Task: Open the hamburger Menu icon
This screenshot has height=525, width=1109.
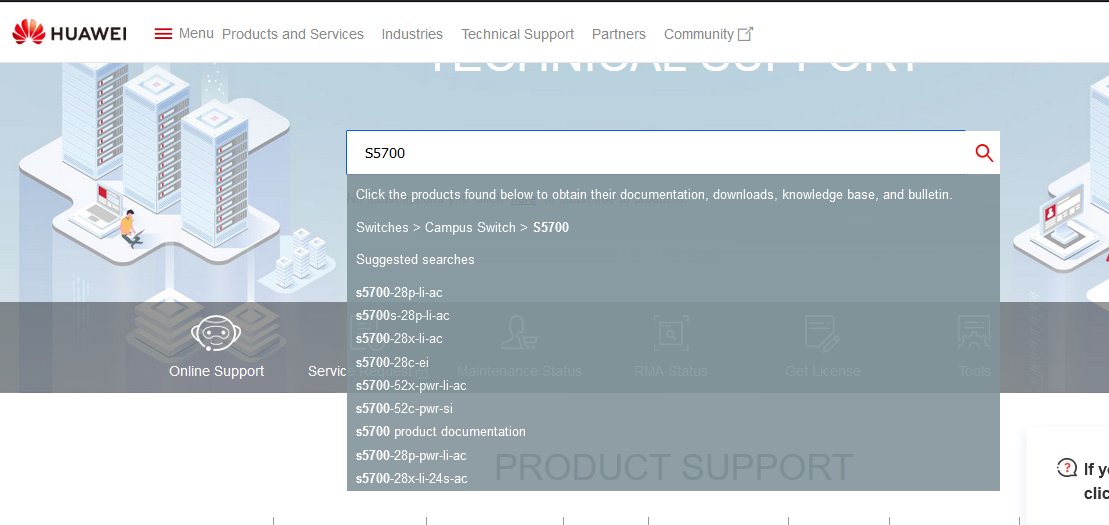Action: 163,33
